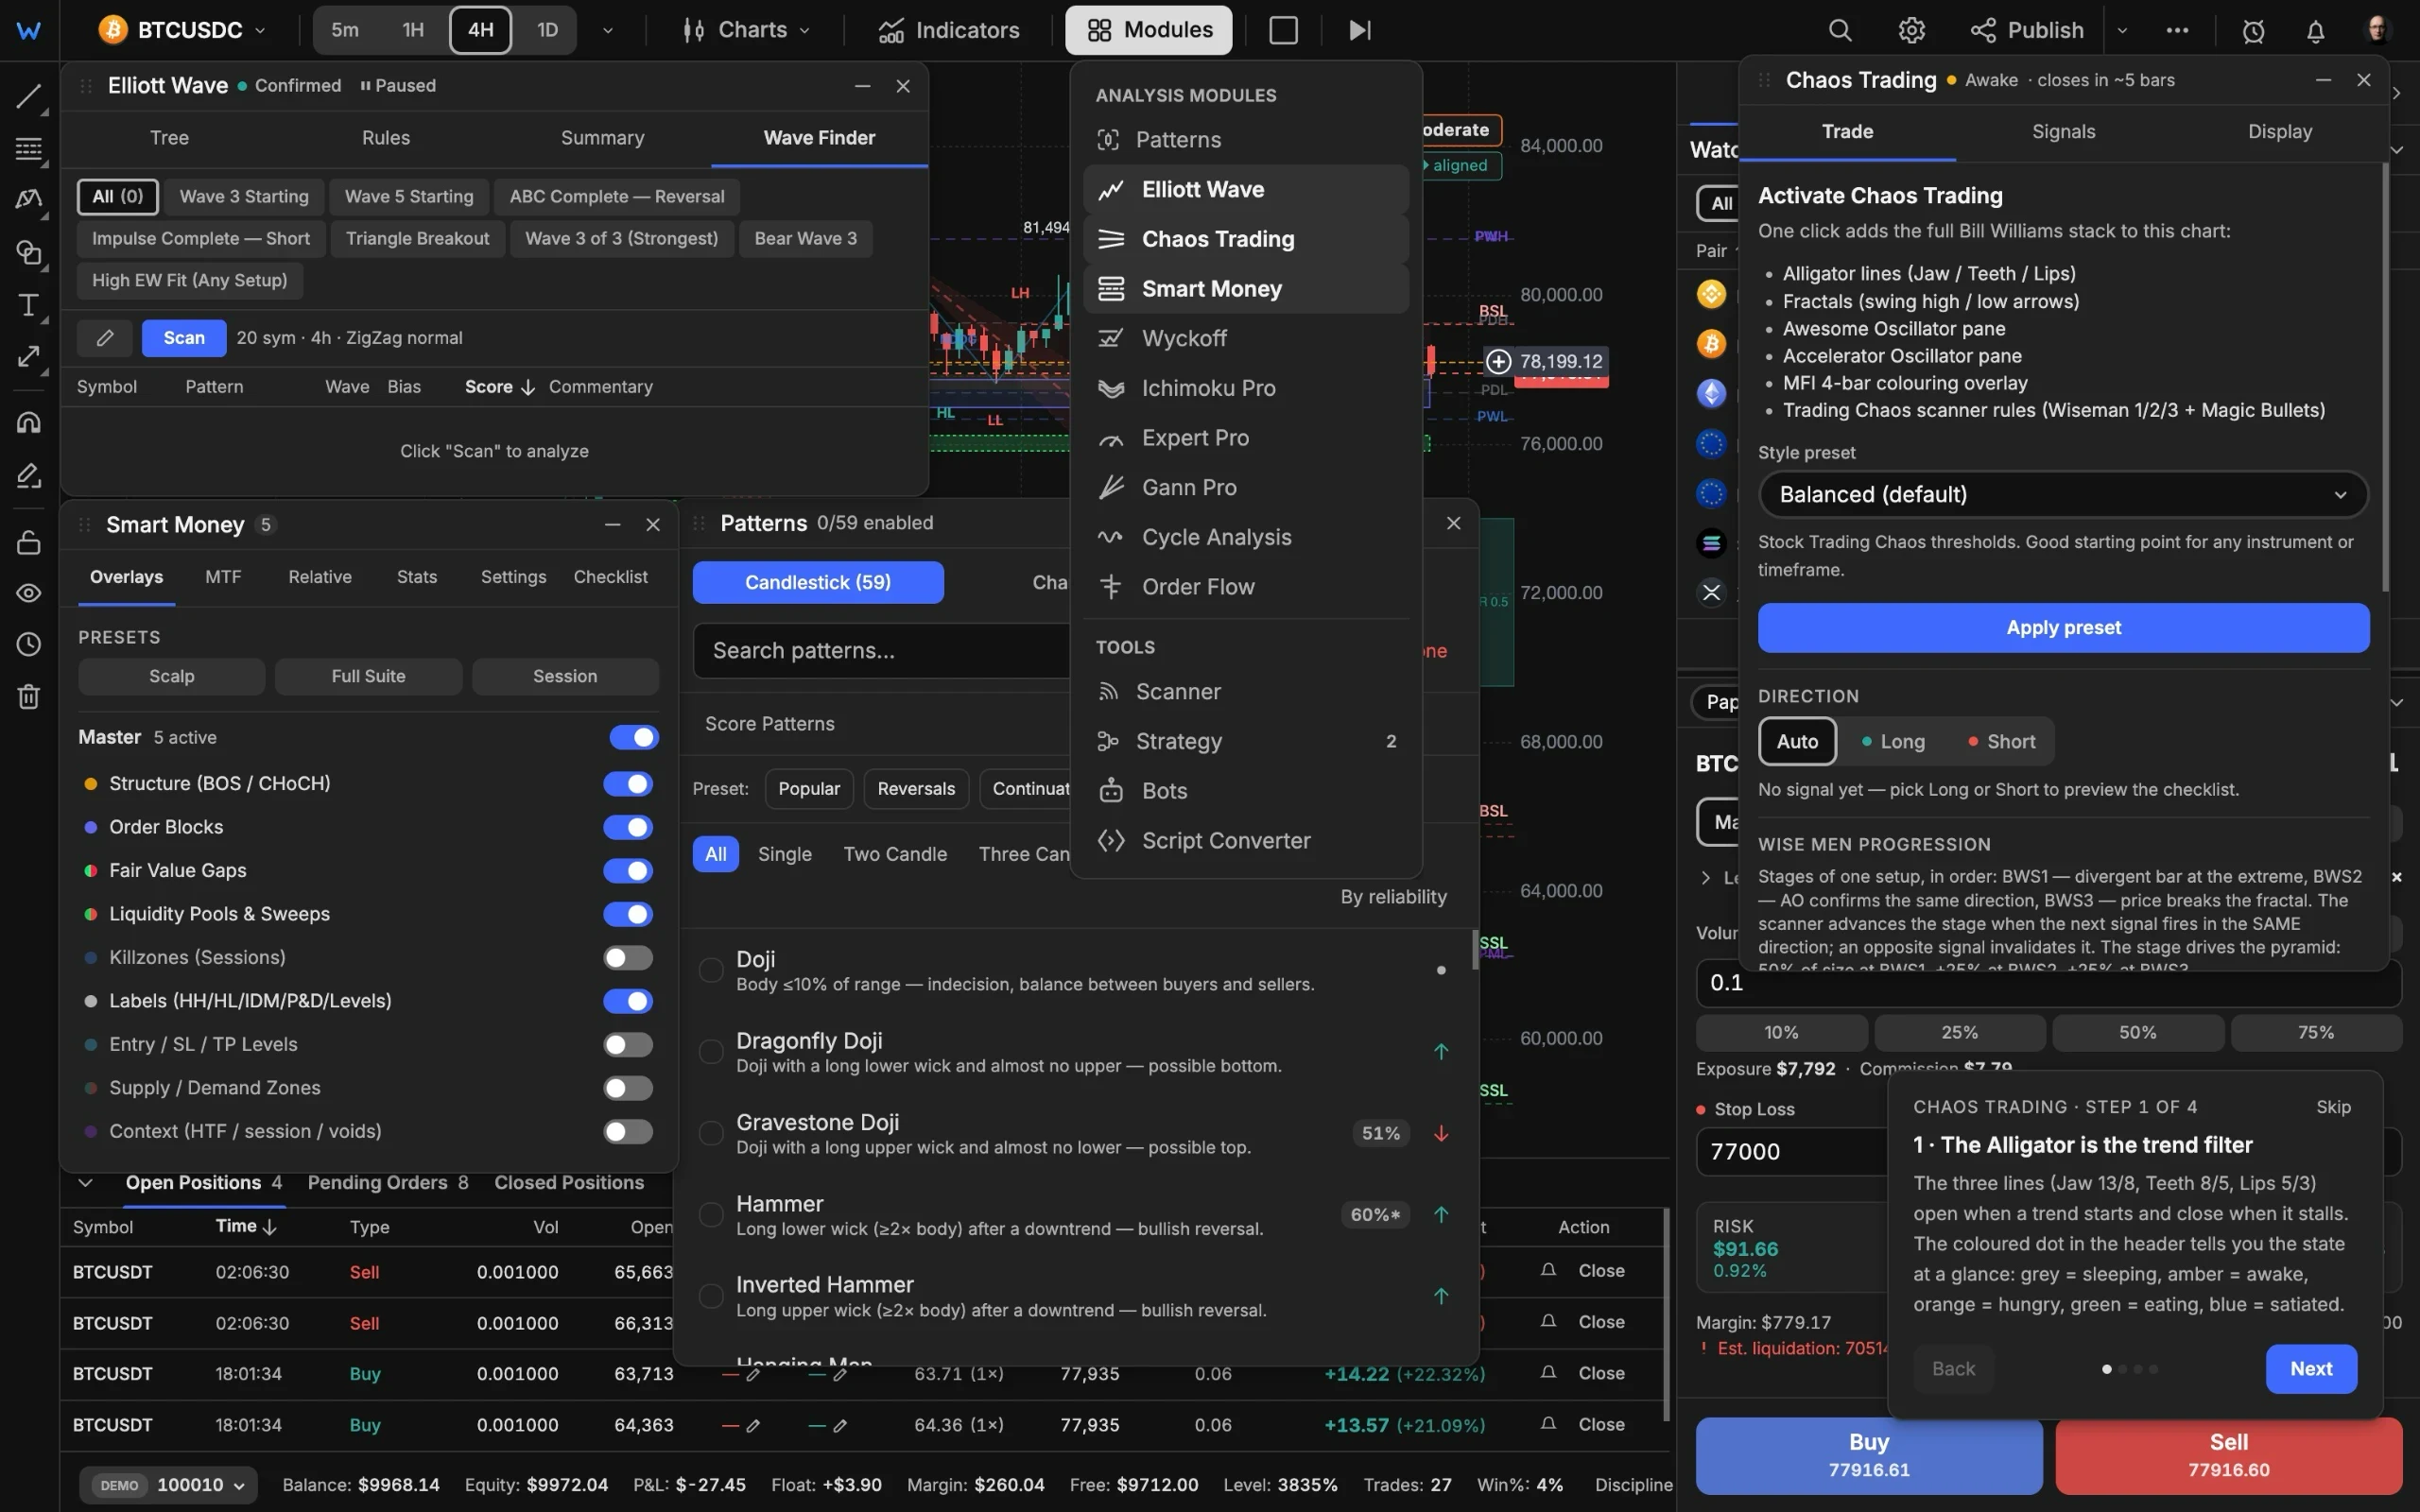Open the Rules tab in Elliott Wave
This screenshot has width=2420, height=1512.
pyautogui.click(x=386, y=138)
